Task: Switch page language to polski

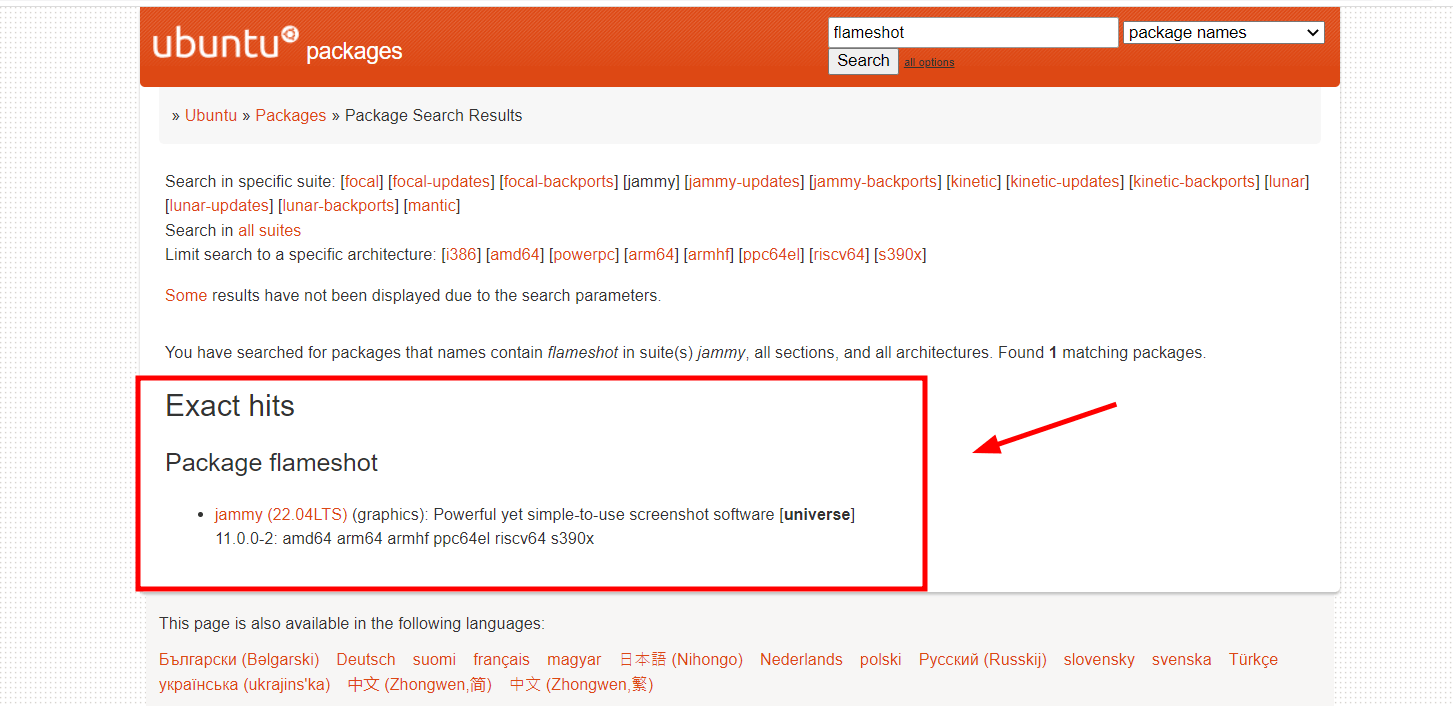Action: coord(880,659)
